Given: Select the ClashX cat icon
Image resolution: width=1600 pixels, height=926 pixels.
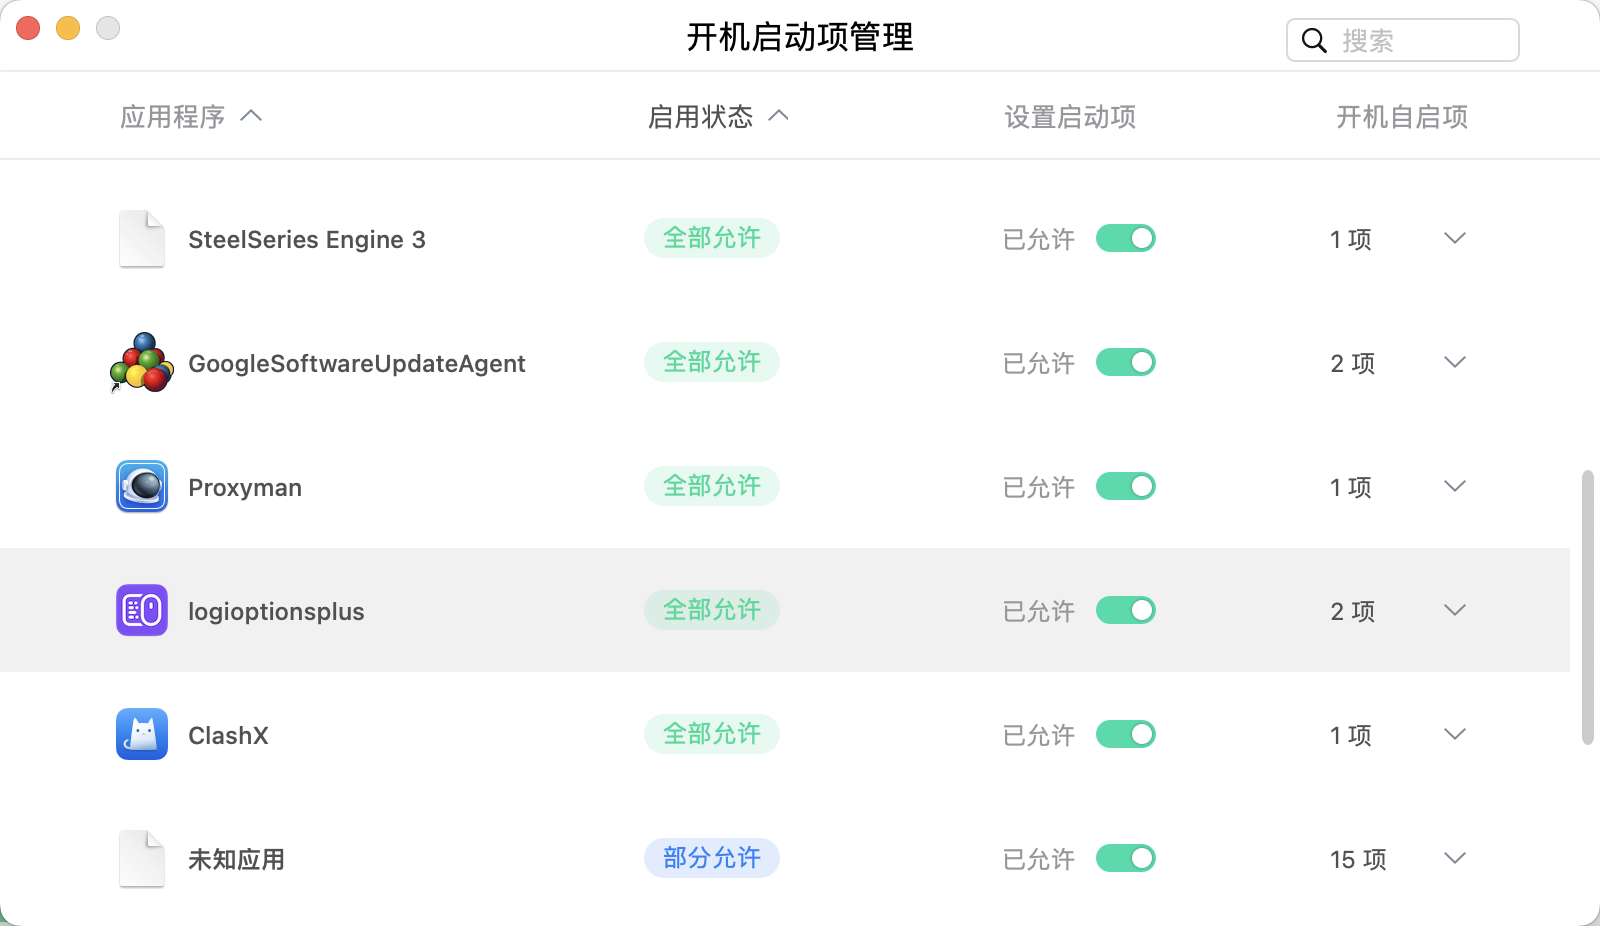Looking at the screenshot, I should pos(141,734).
